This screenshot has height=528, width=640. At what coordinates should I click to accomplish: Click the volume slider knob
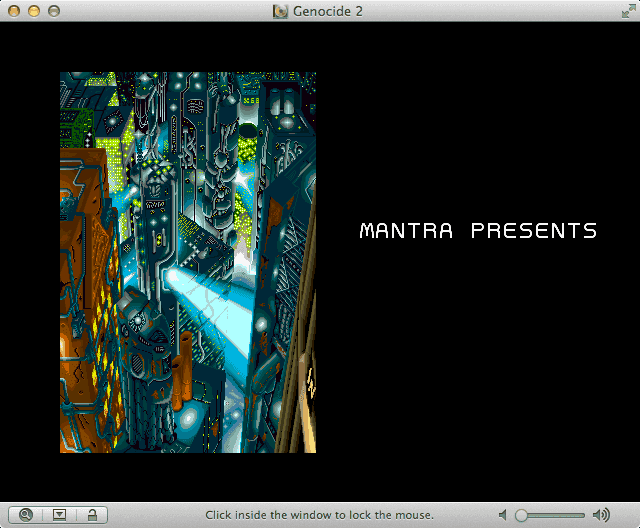pyautogui.click(x=521, y=515)
